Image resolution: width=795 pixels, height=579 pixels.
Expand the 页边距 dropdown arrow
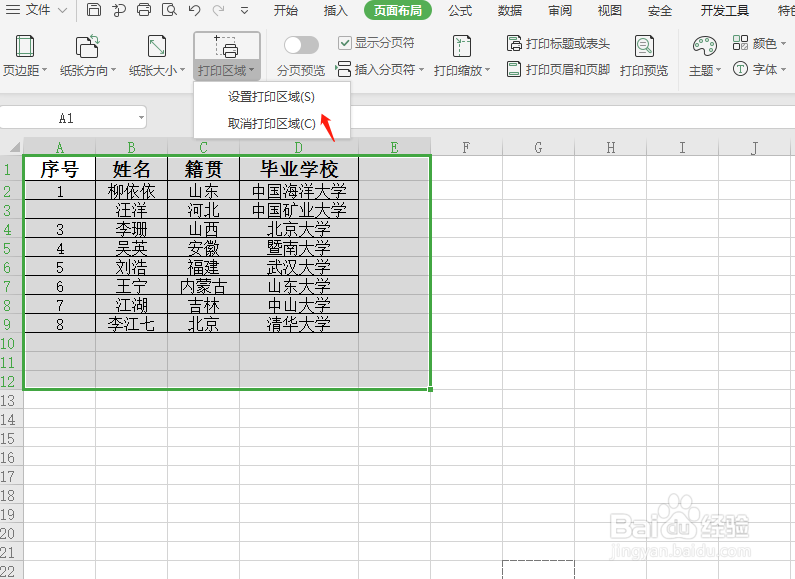pos(45,70)
